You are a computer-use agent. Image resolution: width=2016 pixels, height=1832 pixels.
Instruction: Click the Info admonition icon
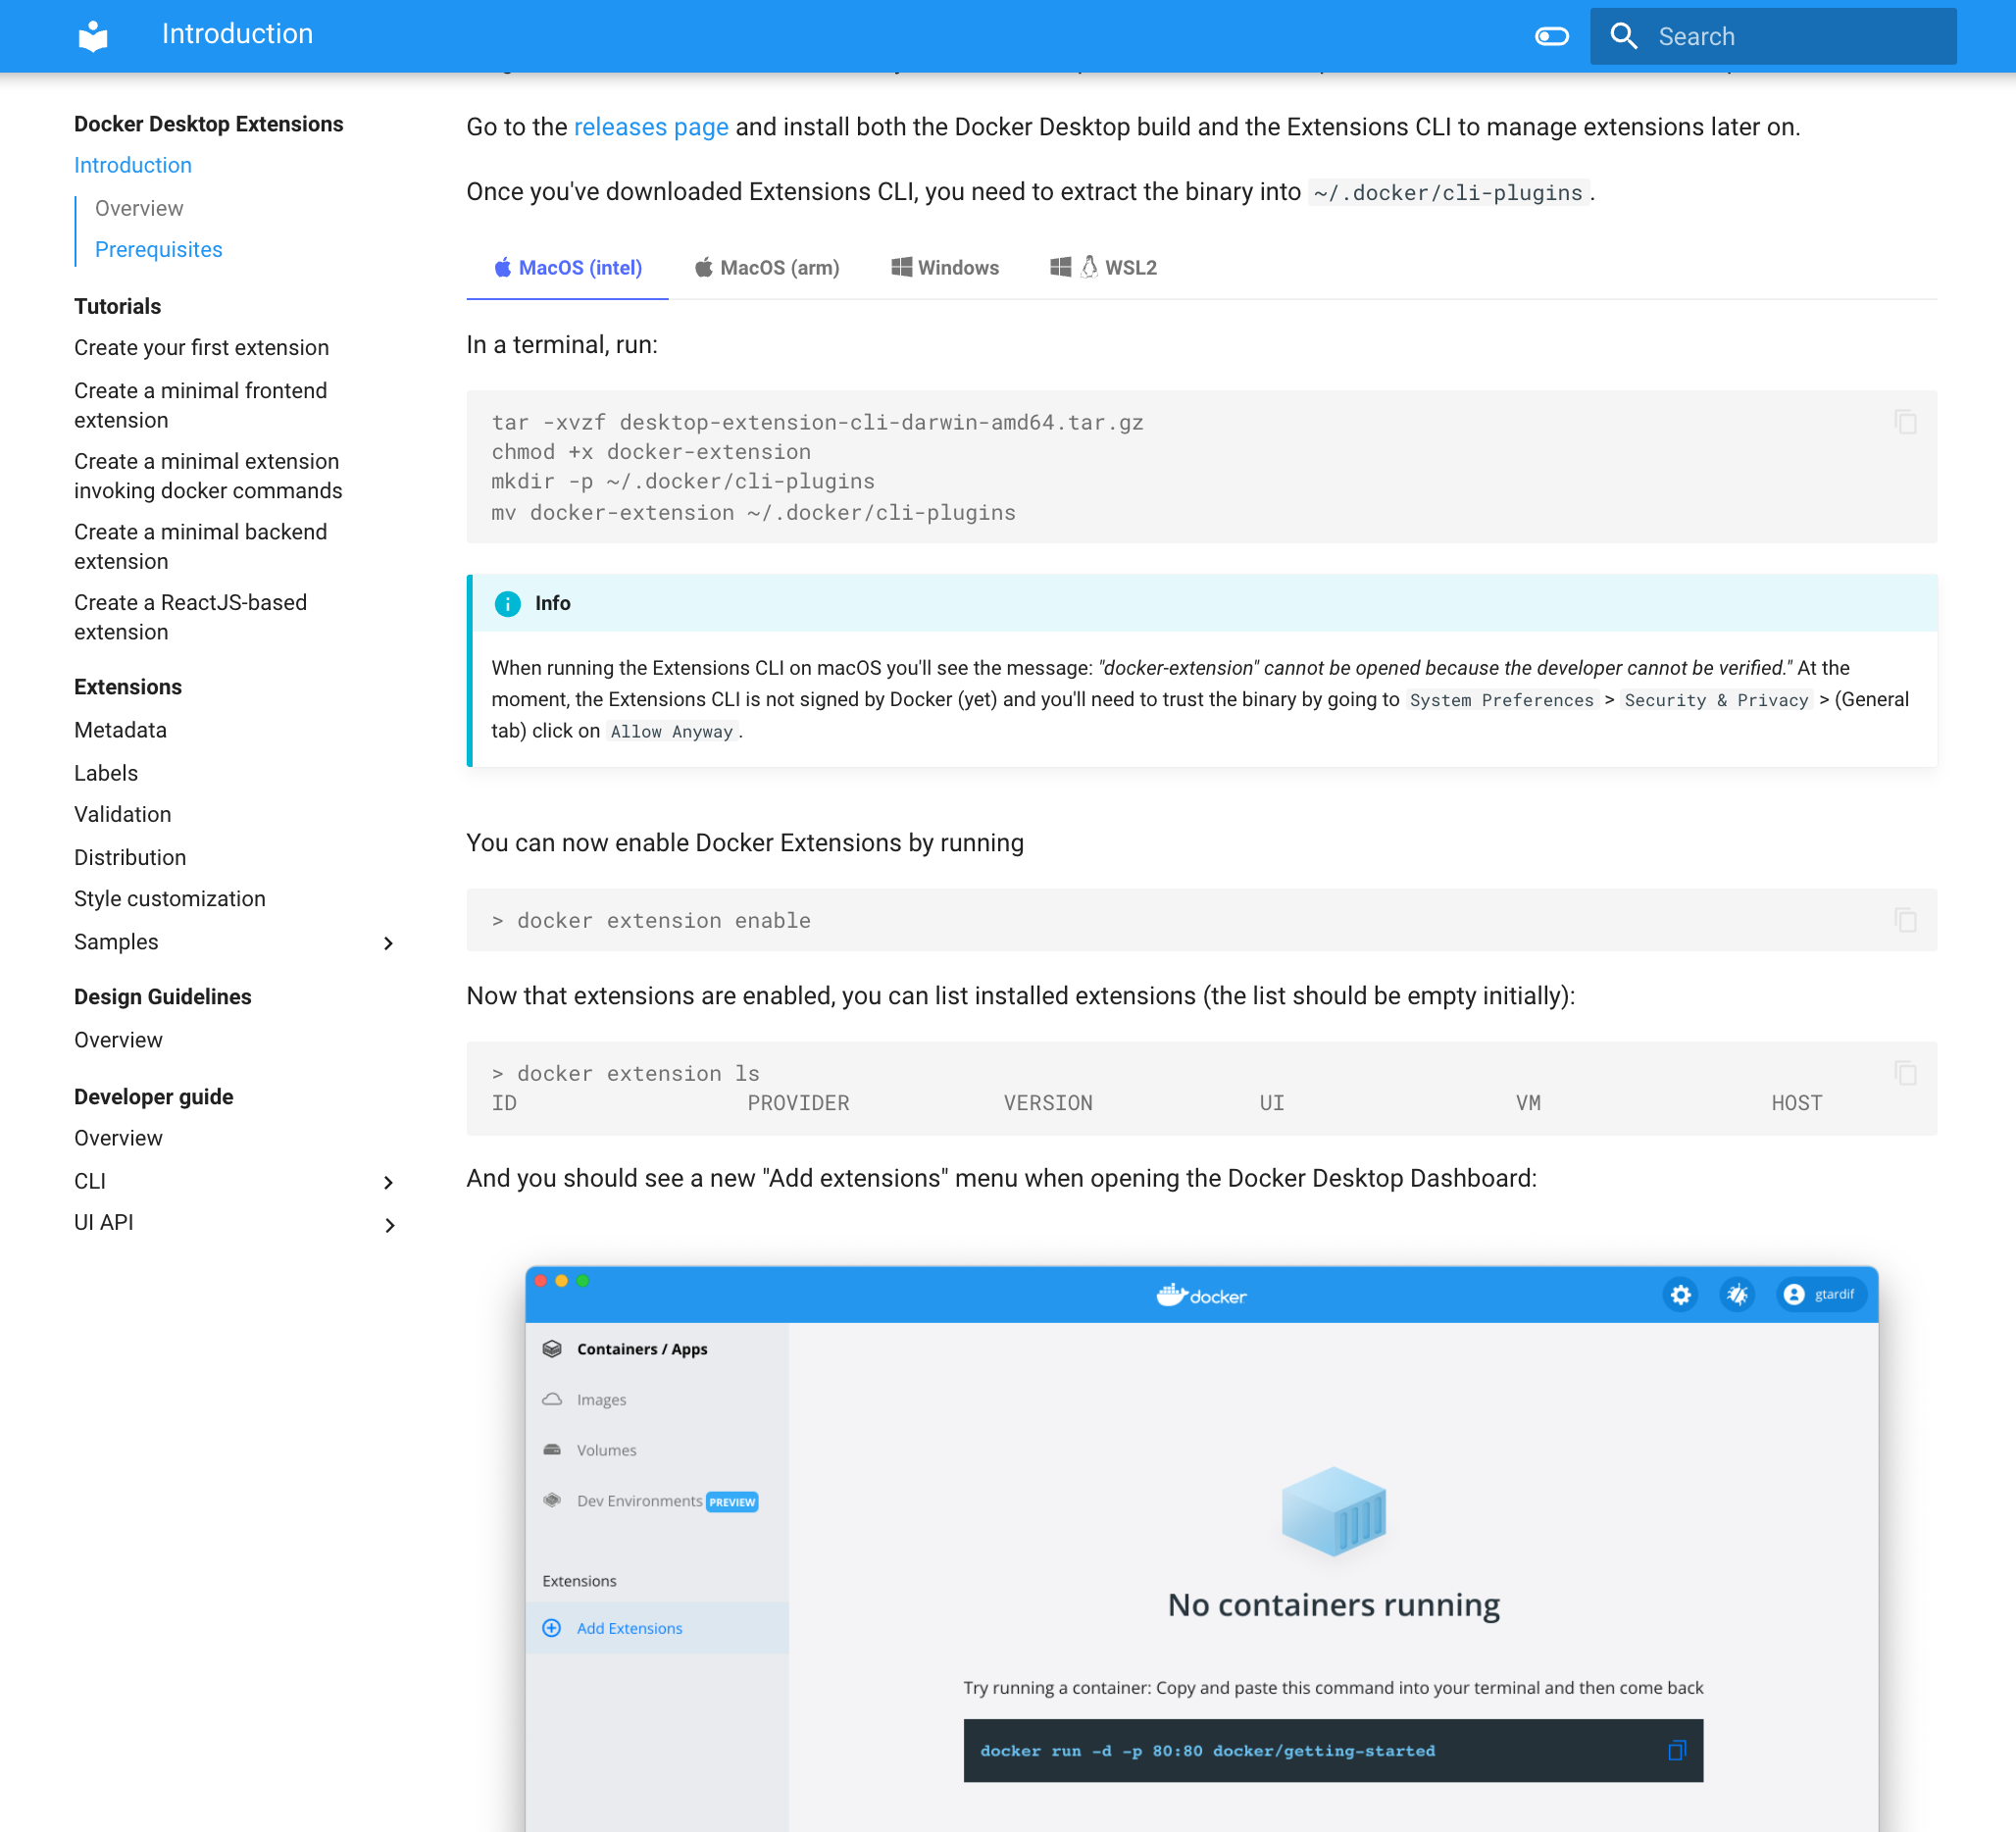click(507, 603)
